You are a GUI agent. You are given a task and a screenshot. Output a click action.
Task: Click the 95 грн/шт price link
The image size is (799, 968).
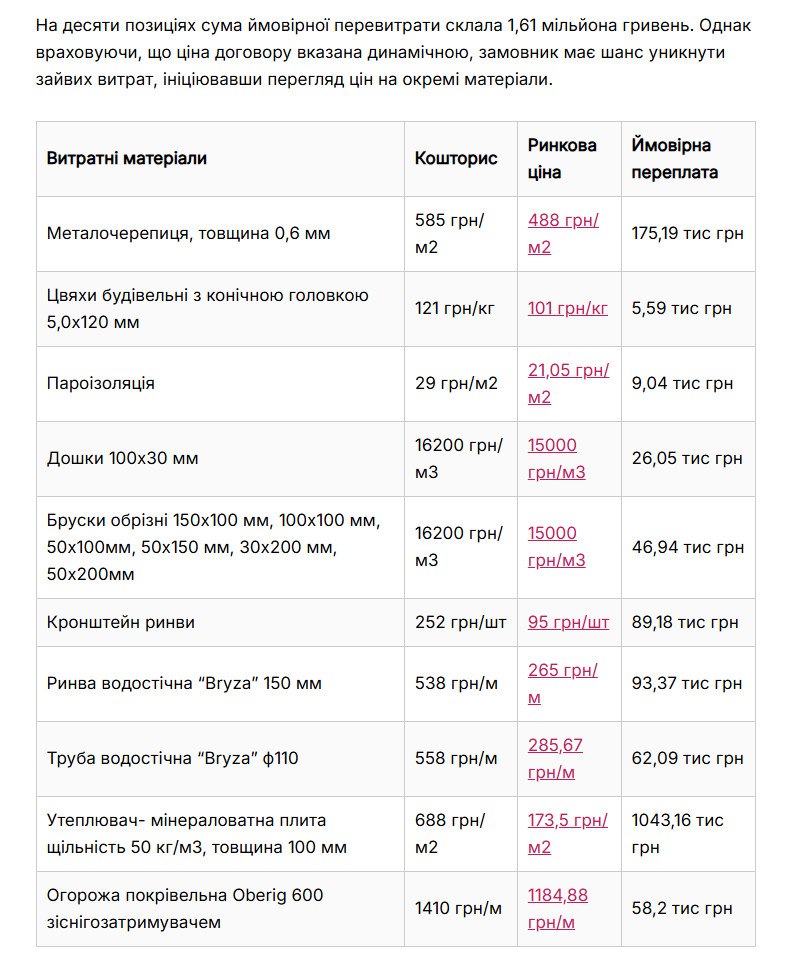(568, 622)
